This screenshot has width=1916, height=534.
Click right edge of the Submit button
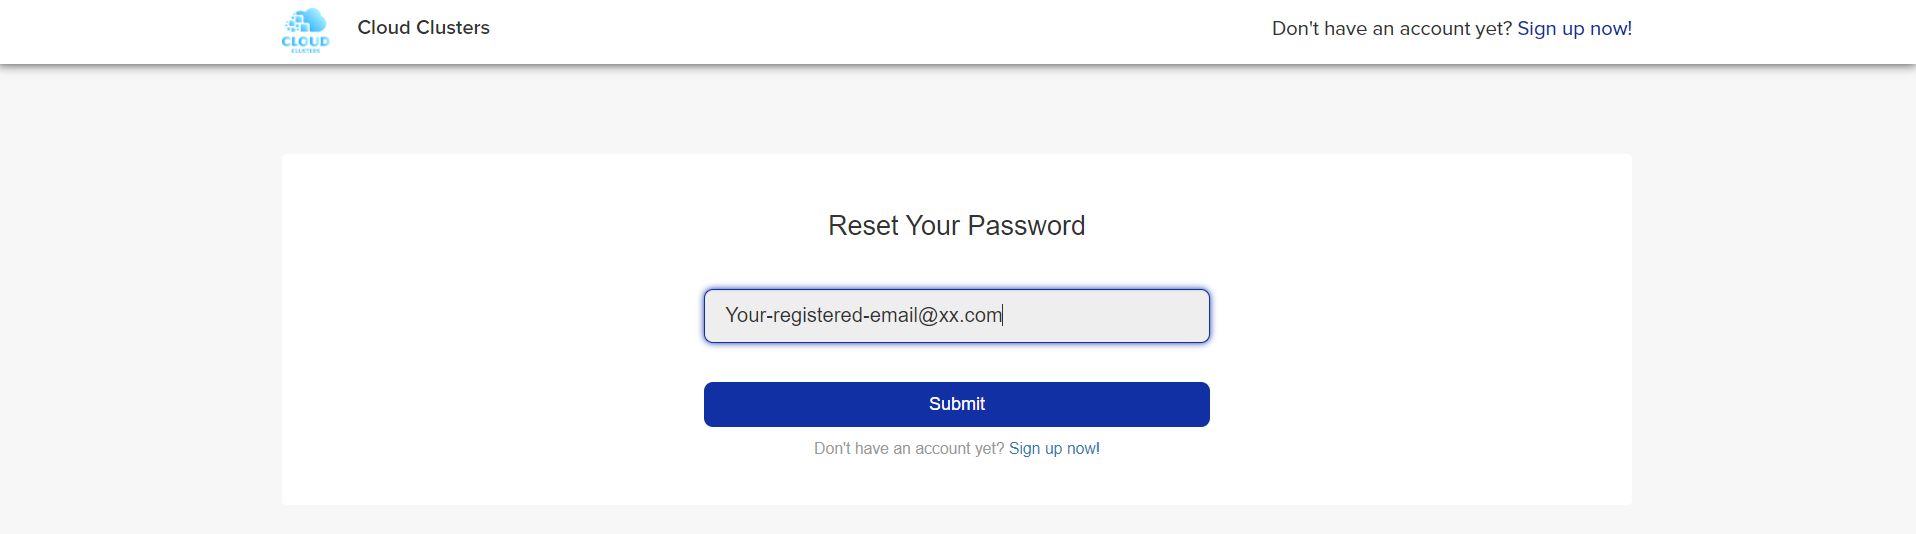pyautogui.click(x=1198, y=404)
